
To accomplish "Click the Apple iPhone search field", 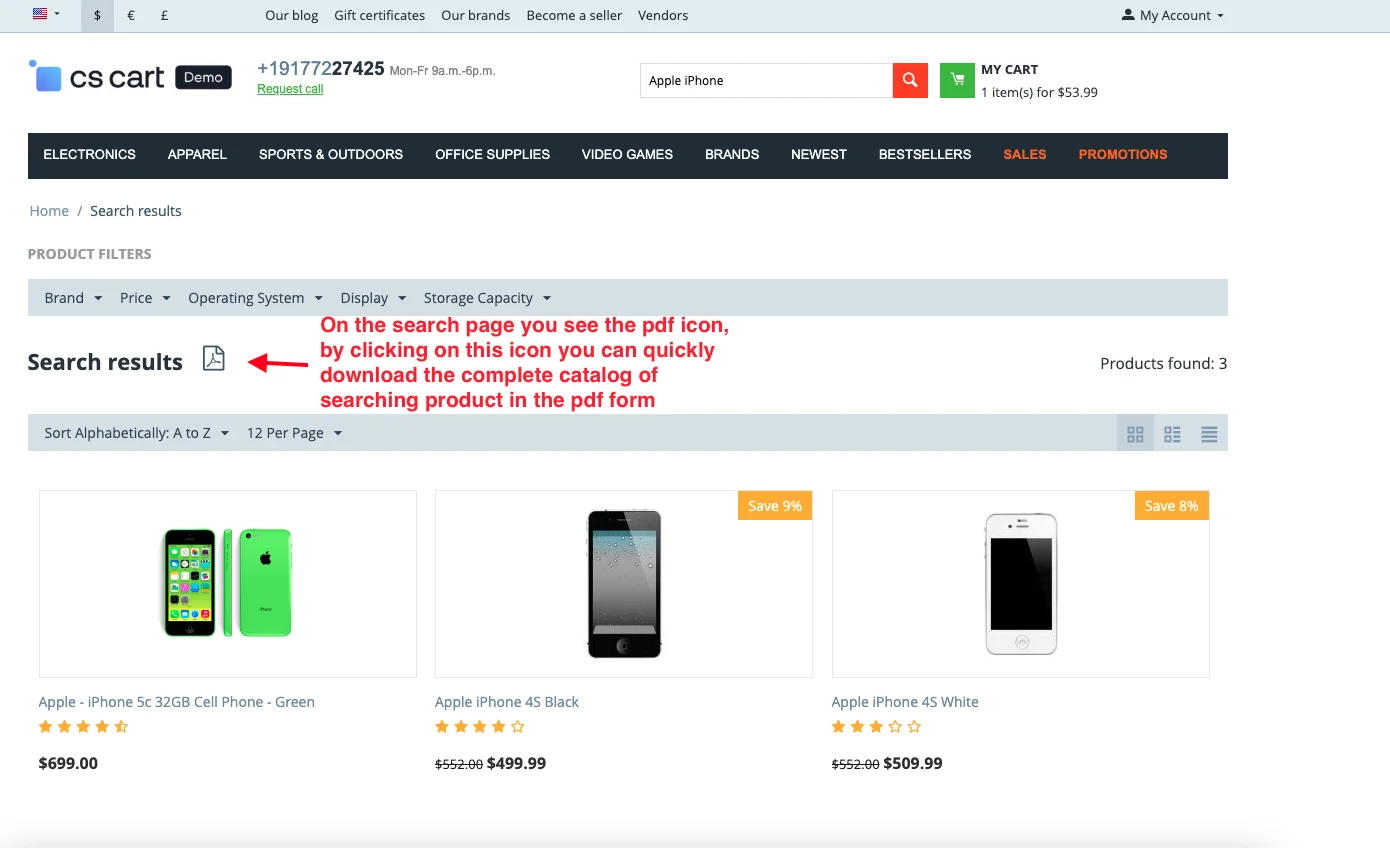I will click(x=765, y=81).
